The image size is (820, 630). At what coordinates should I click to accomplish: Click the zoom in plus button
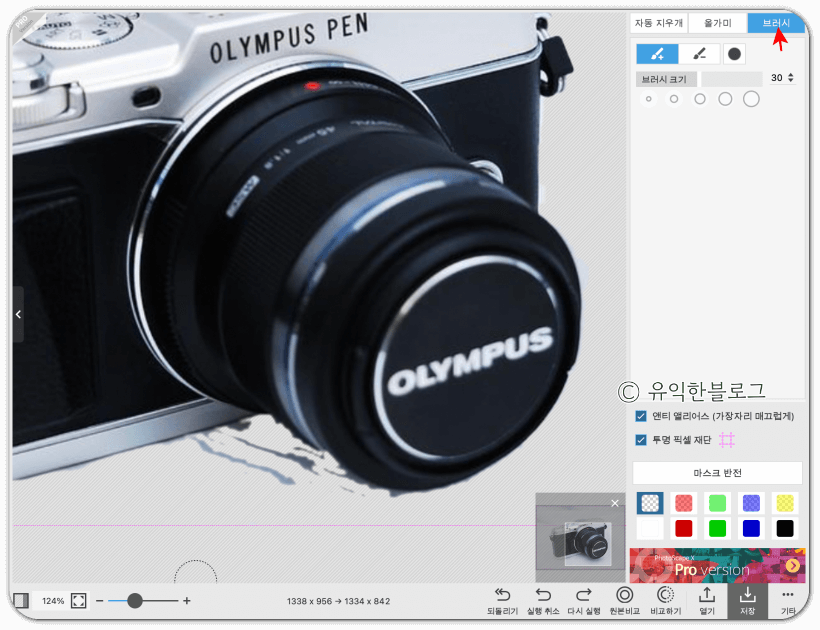click(x=187, y=601)
